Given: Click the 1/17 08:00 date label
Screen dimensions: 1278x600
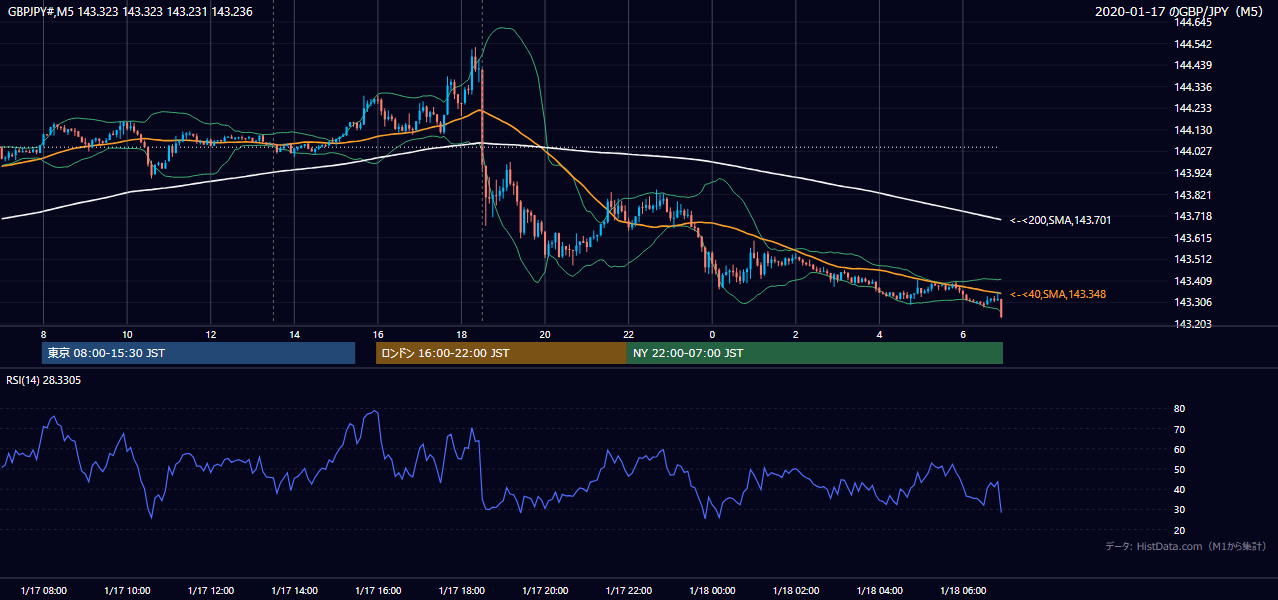Looking at the screenshot, I should 43,591.
